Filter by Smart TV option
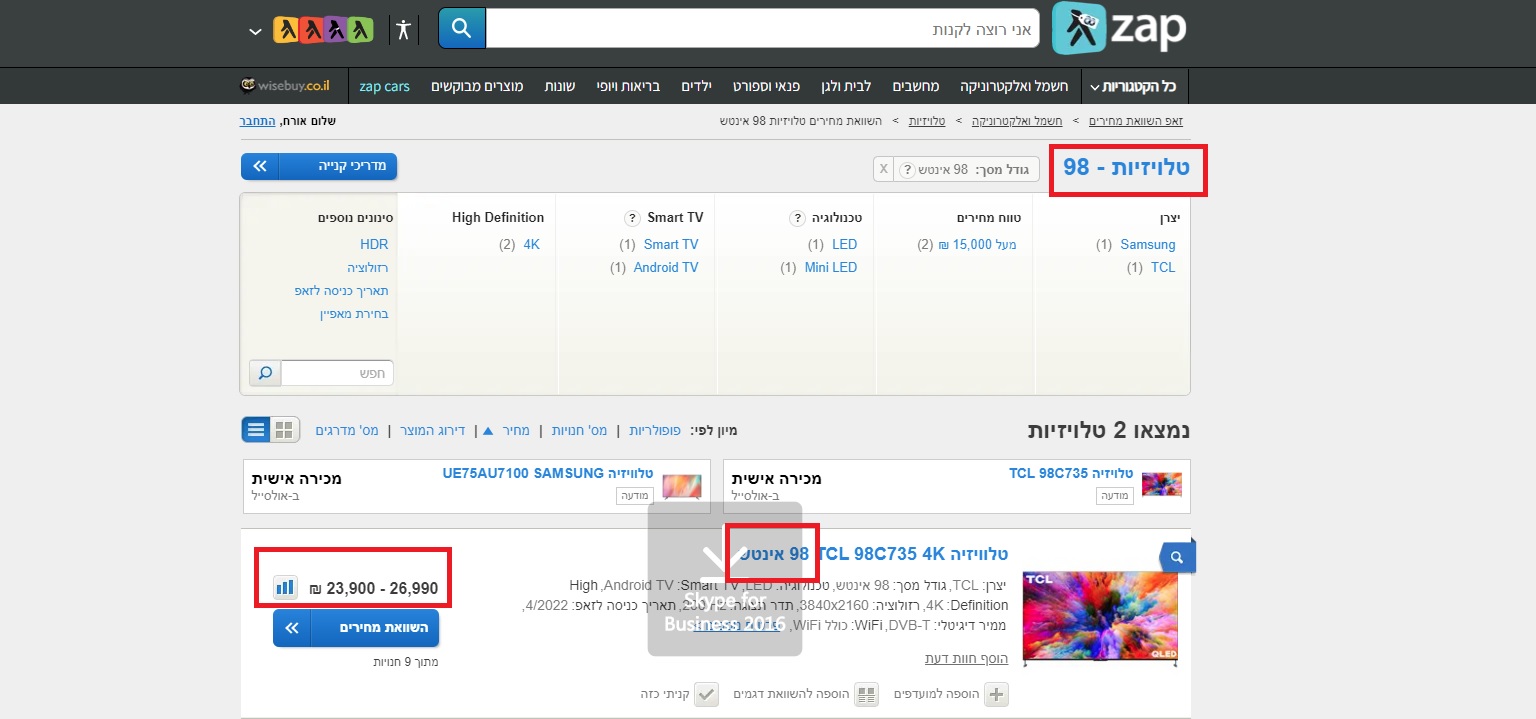The width and height of the screenshot is (1536, 719). click(671, 244)
